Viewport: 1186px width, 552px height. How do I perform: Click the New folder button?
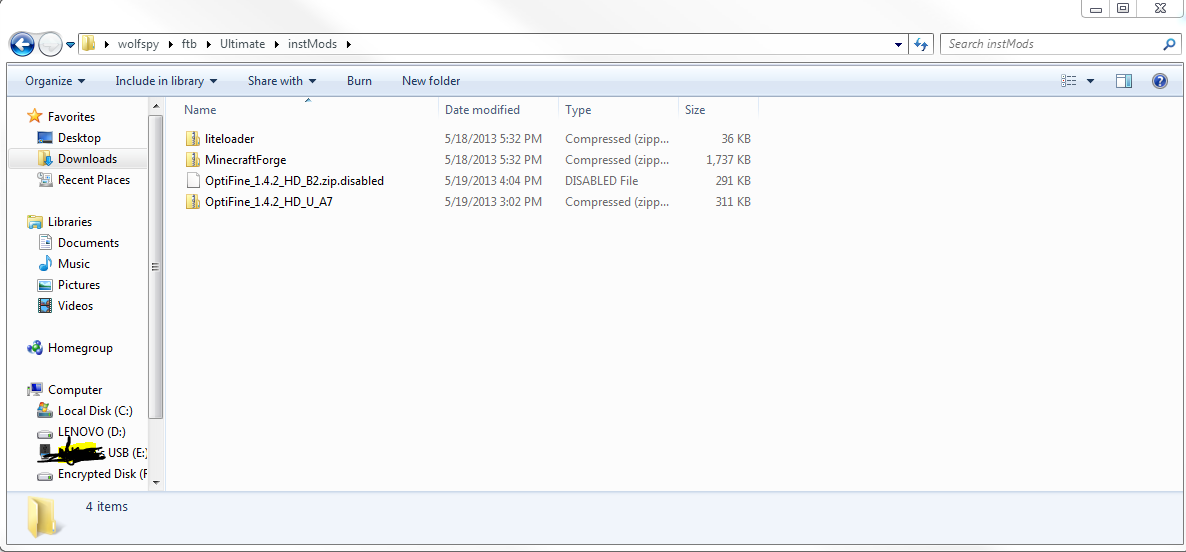click(x=431, y=81)
